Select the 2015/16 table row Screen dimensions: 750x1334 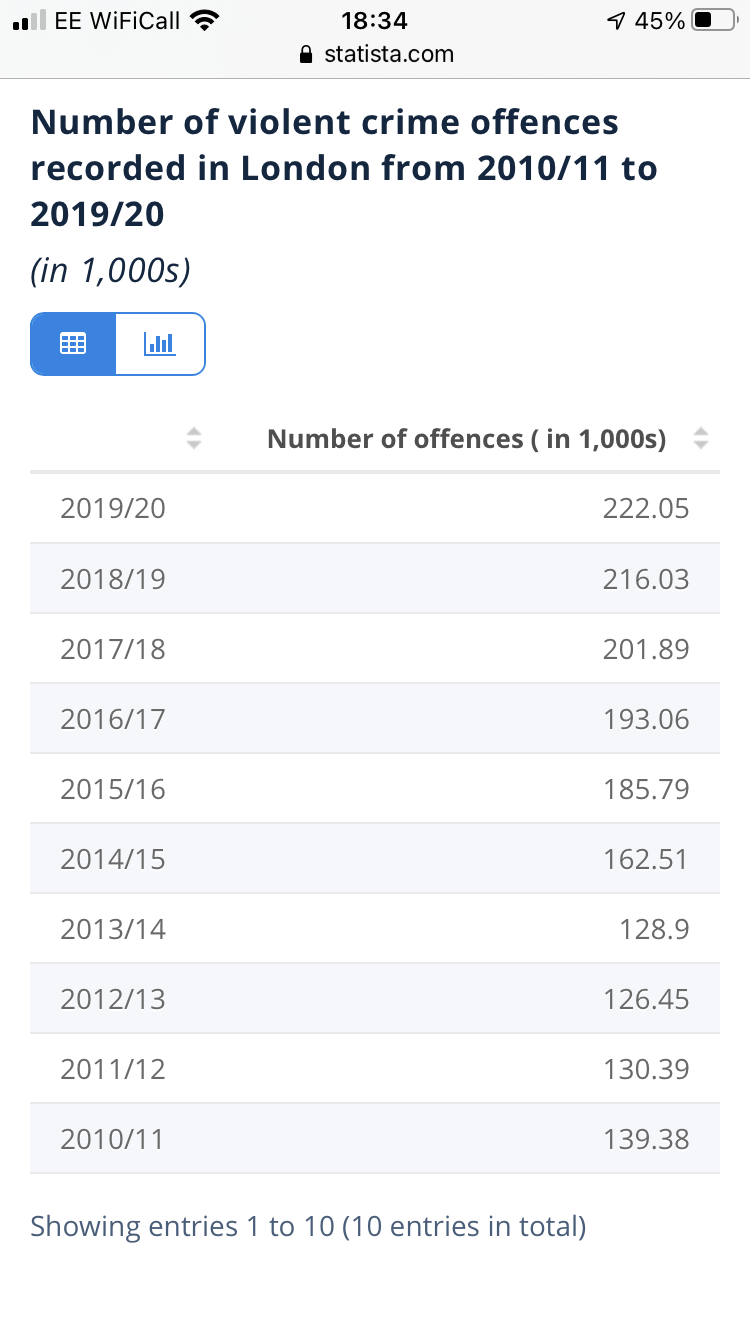click(375, 789)
